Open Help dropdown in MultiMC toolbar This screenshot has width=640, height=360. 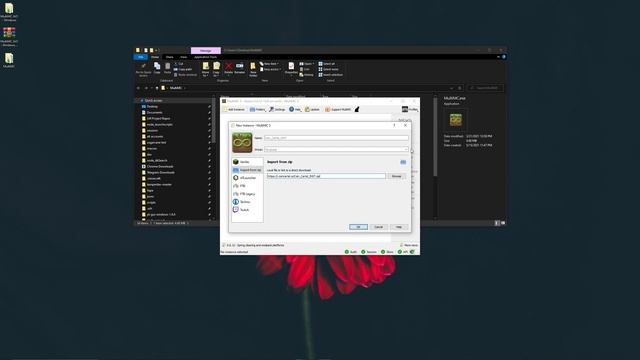[295, 109]
